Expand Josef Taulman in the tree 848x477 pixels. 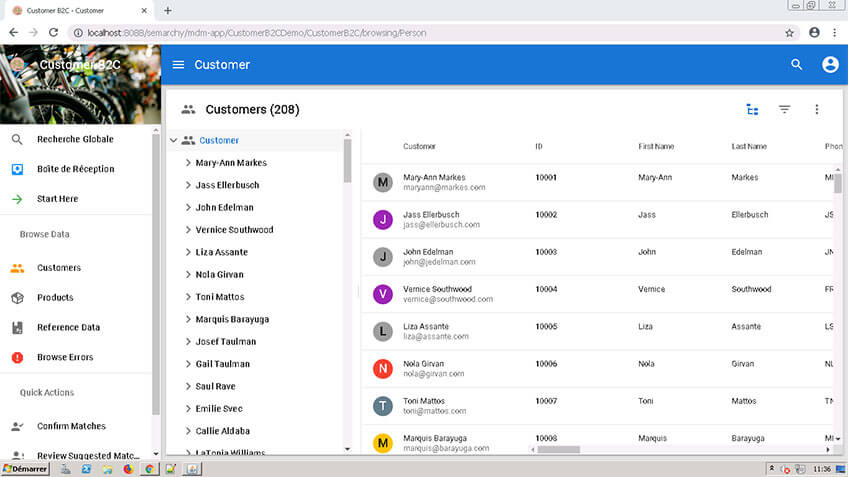point(188,342)
